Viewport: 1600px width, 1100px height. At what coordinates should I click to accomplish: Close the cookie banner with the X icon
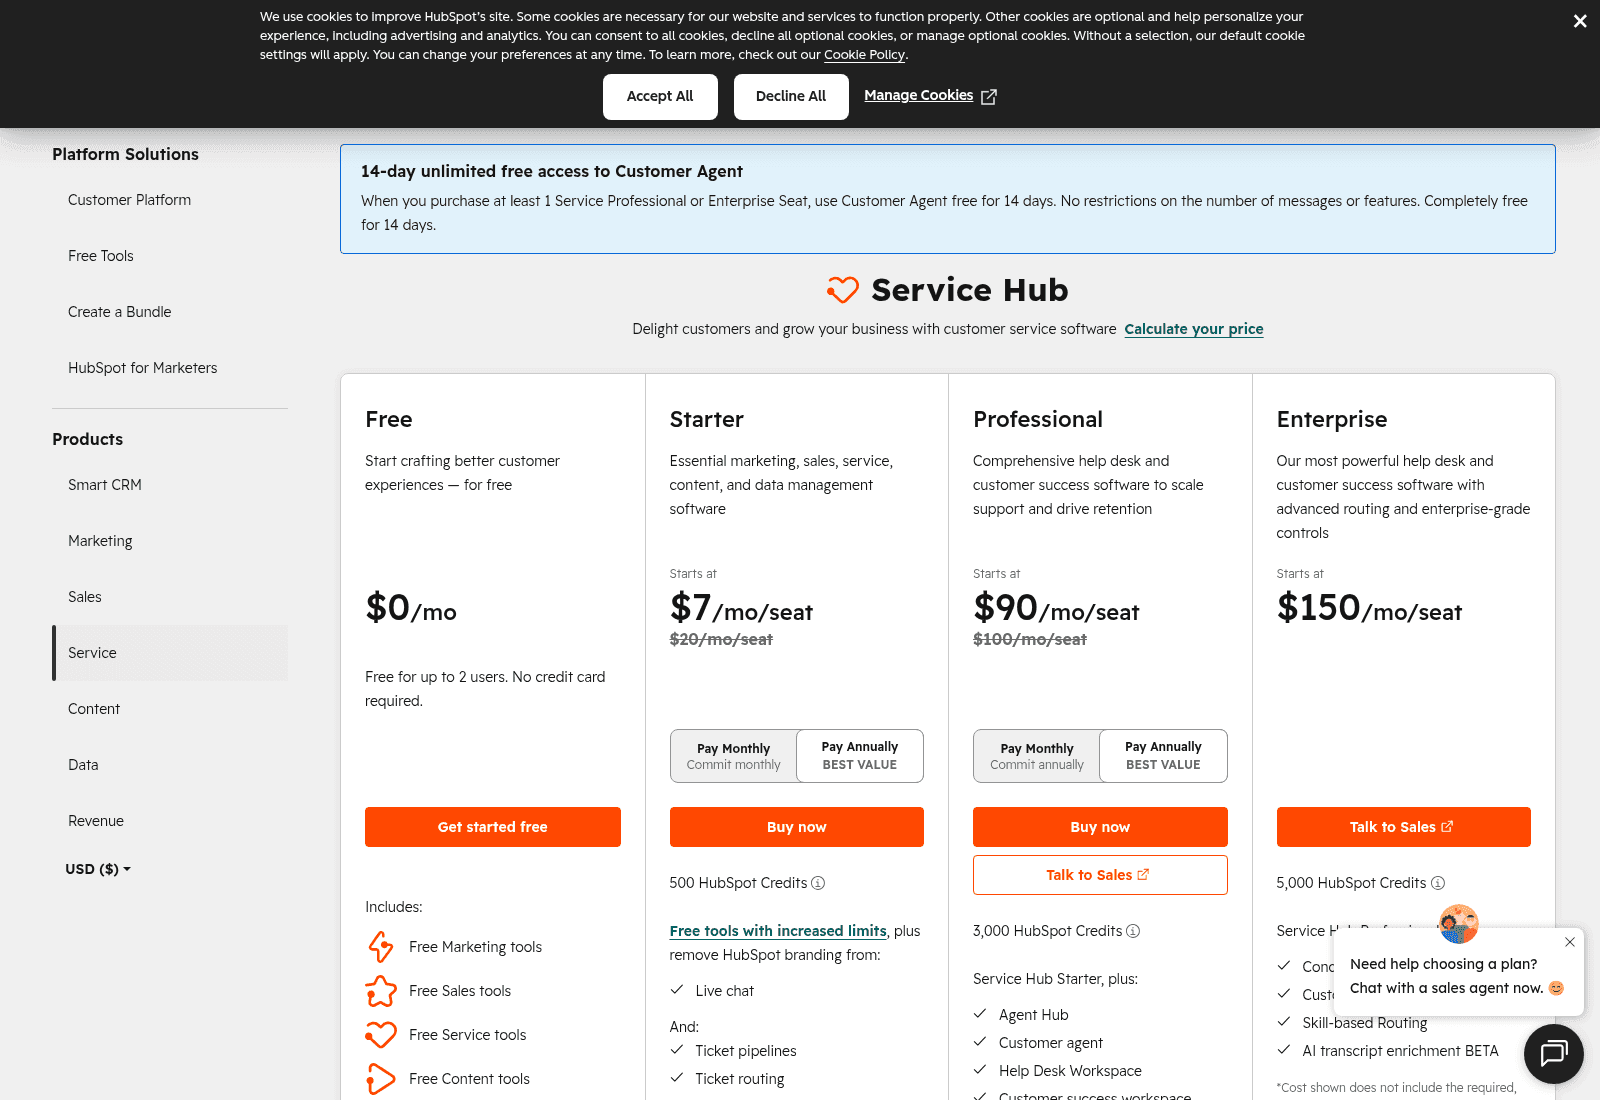point(1580,21)
